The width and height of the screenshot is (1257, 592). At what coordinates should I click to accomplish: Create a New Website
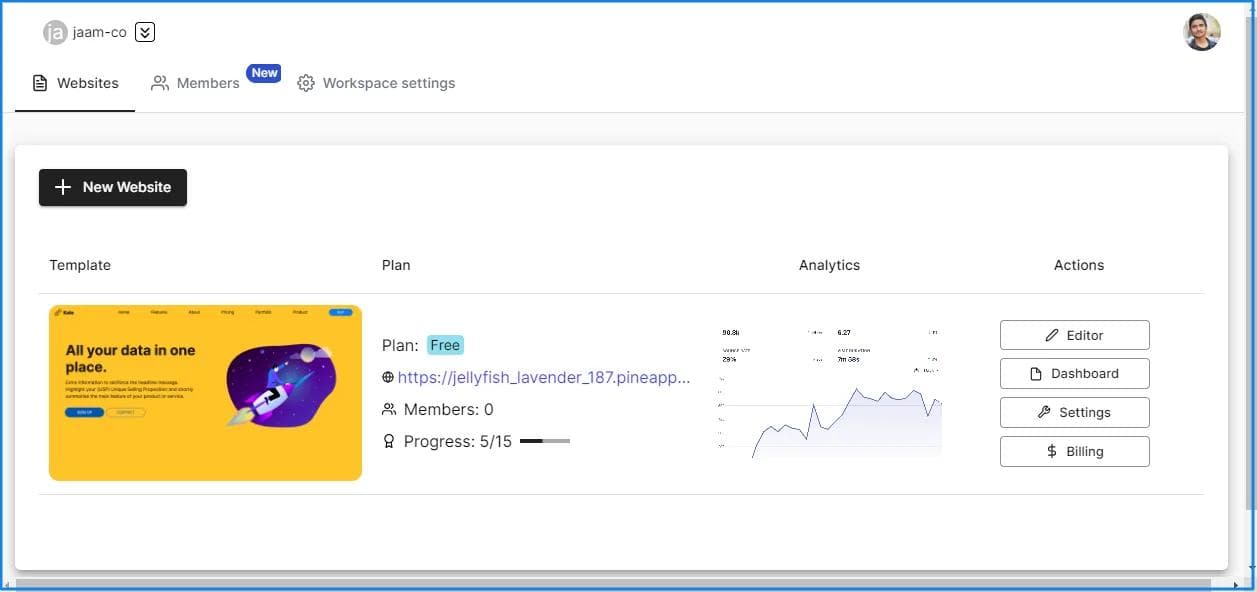pos(113,187)
